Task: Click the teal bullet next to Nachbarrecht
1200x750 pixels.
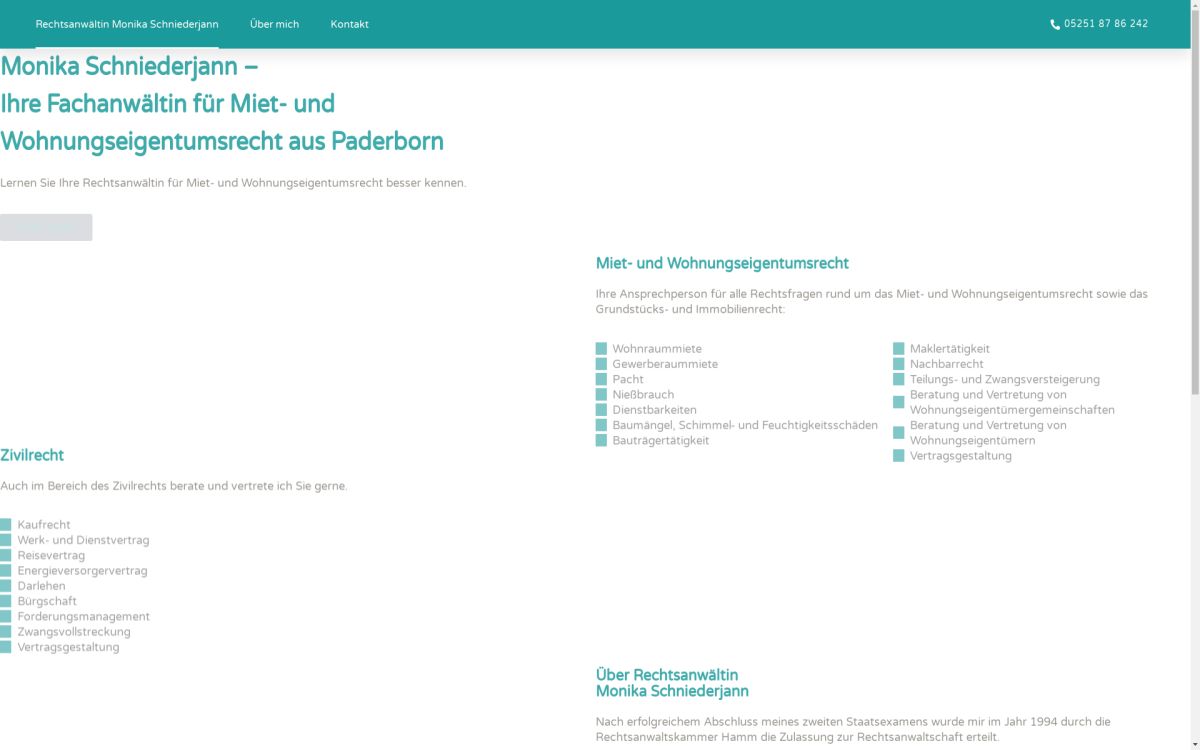Action: 899,363
